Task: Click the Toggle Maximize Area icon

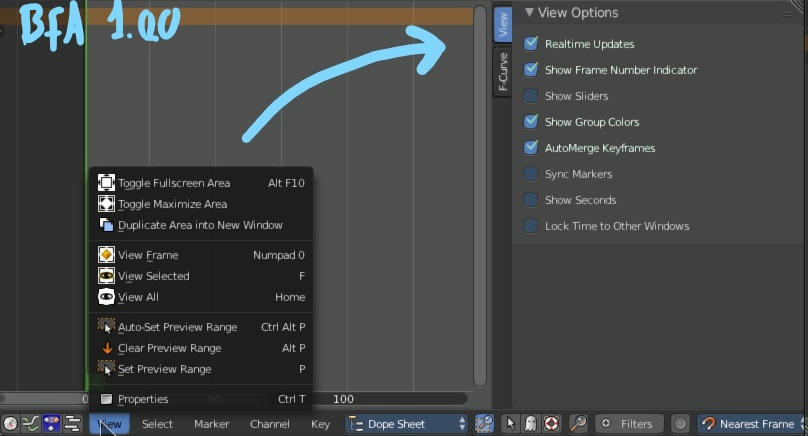Action: click(106, 204)
